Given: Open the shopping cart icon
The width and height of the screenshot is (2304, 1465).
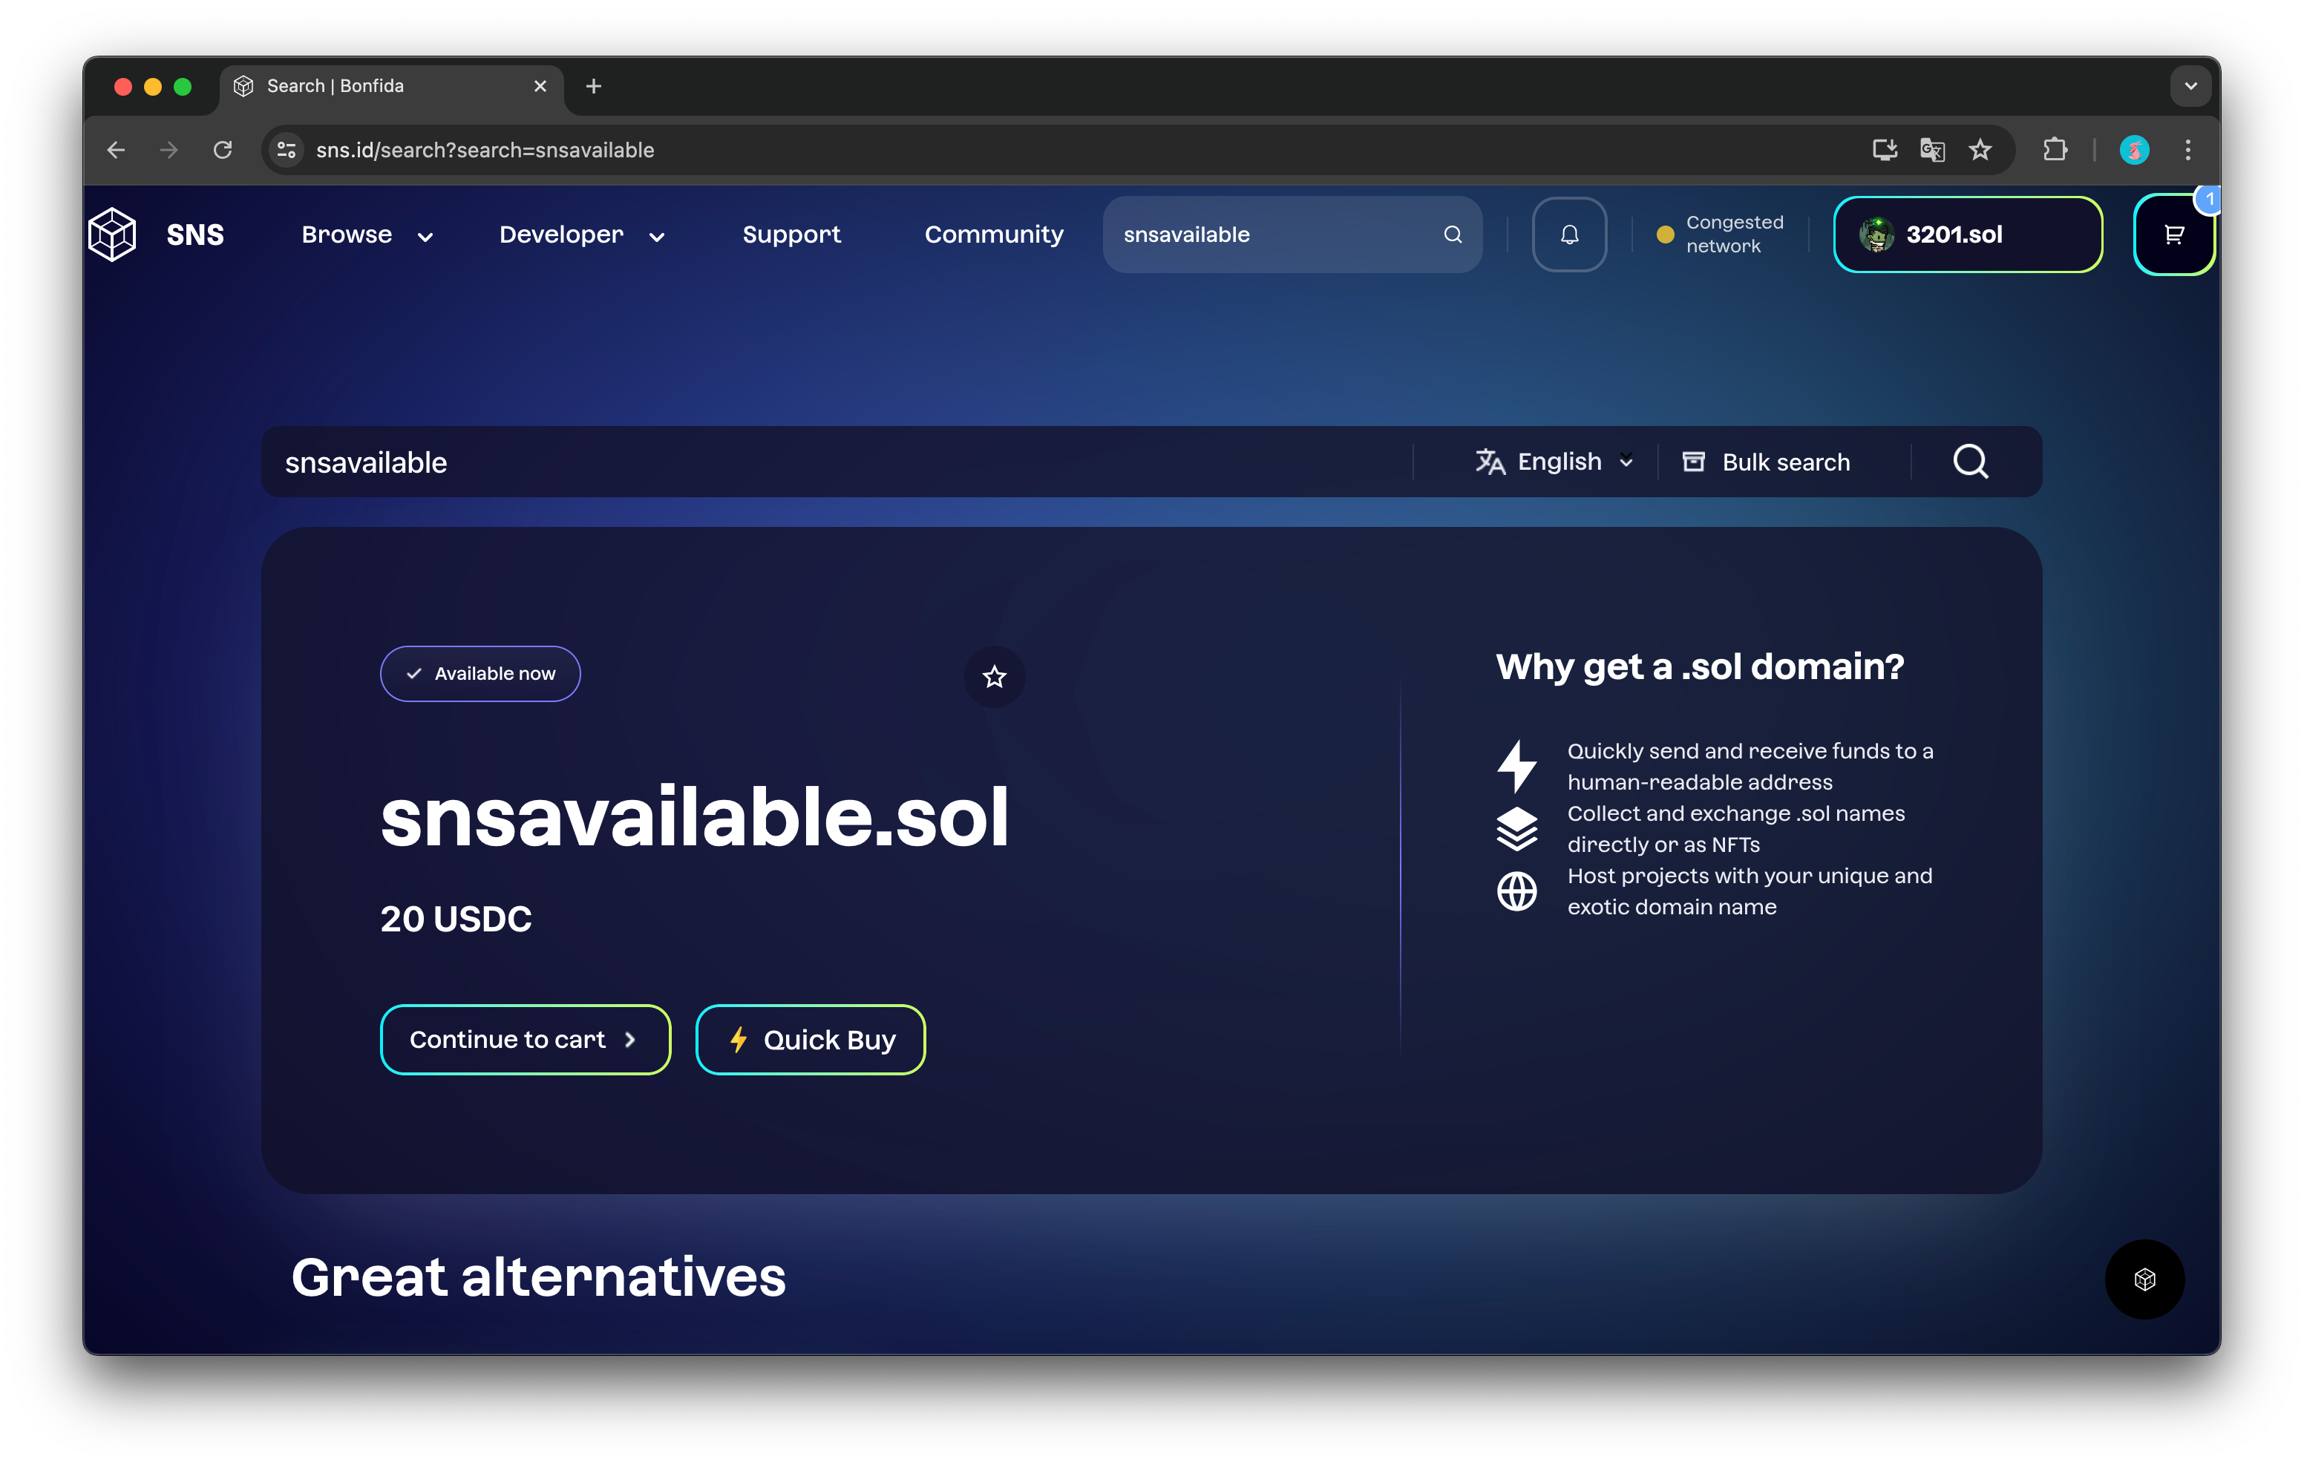Looking at the screenshot, I should (x=2173, y=235).
